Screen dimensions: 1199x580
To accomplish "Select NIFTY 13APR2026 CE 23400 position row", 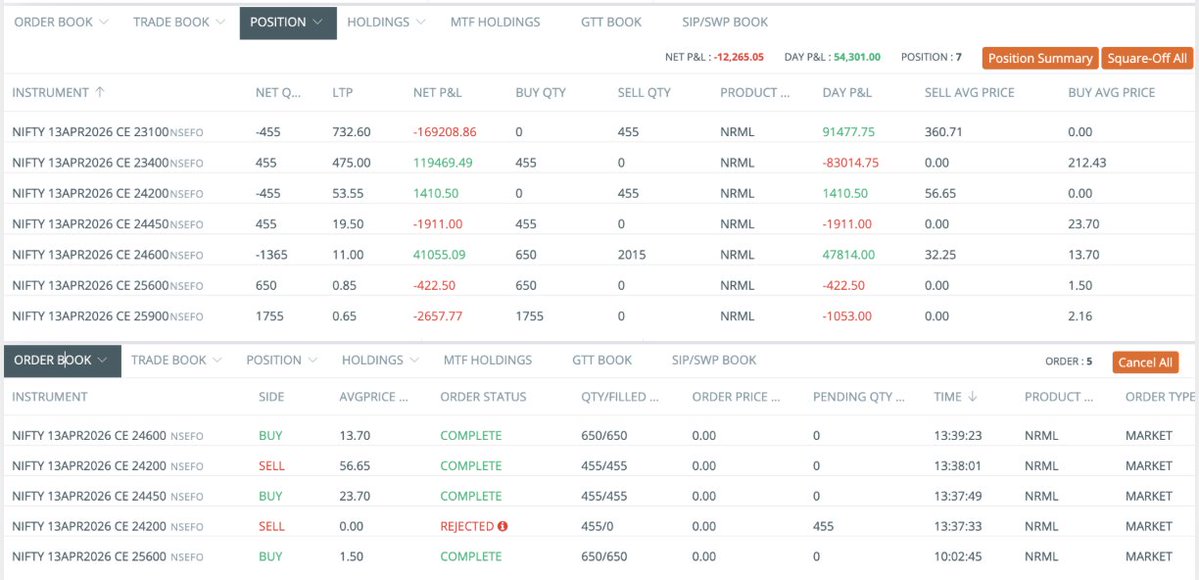I will pyautogui.click(x=600, y=163).
